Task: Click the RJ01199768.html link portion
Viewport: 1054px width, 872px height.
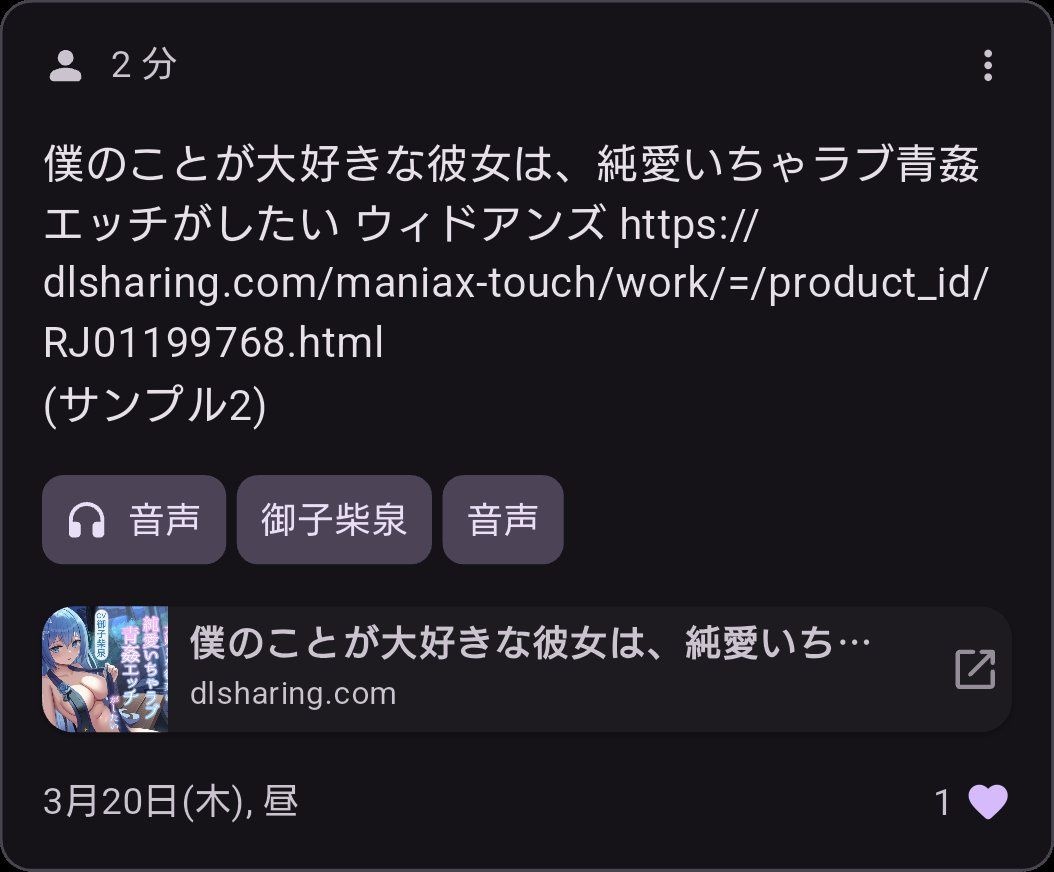Action: click(x=213, y=342)
